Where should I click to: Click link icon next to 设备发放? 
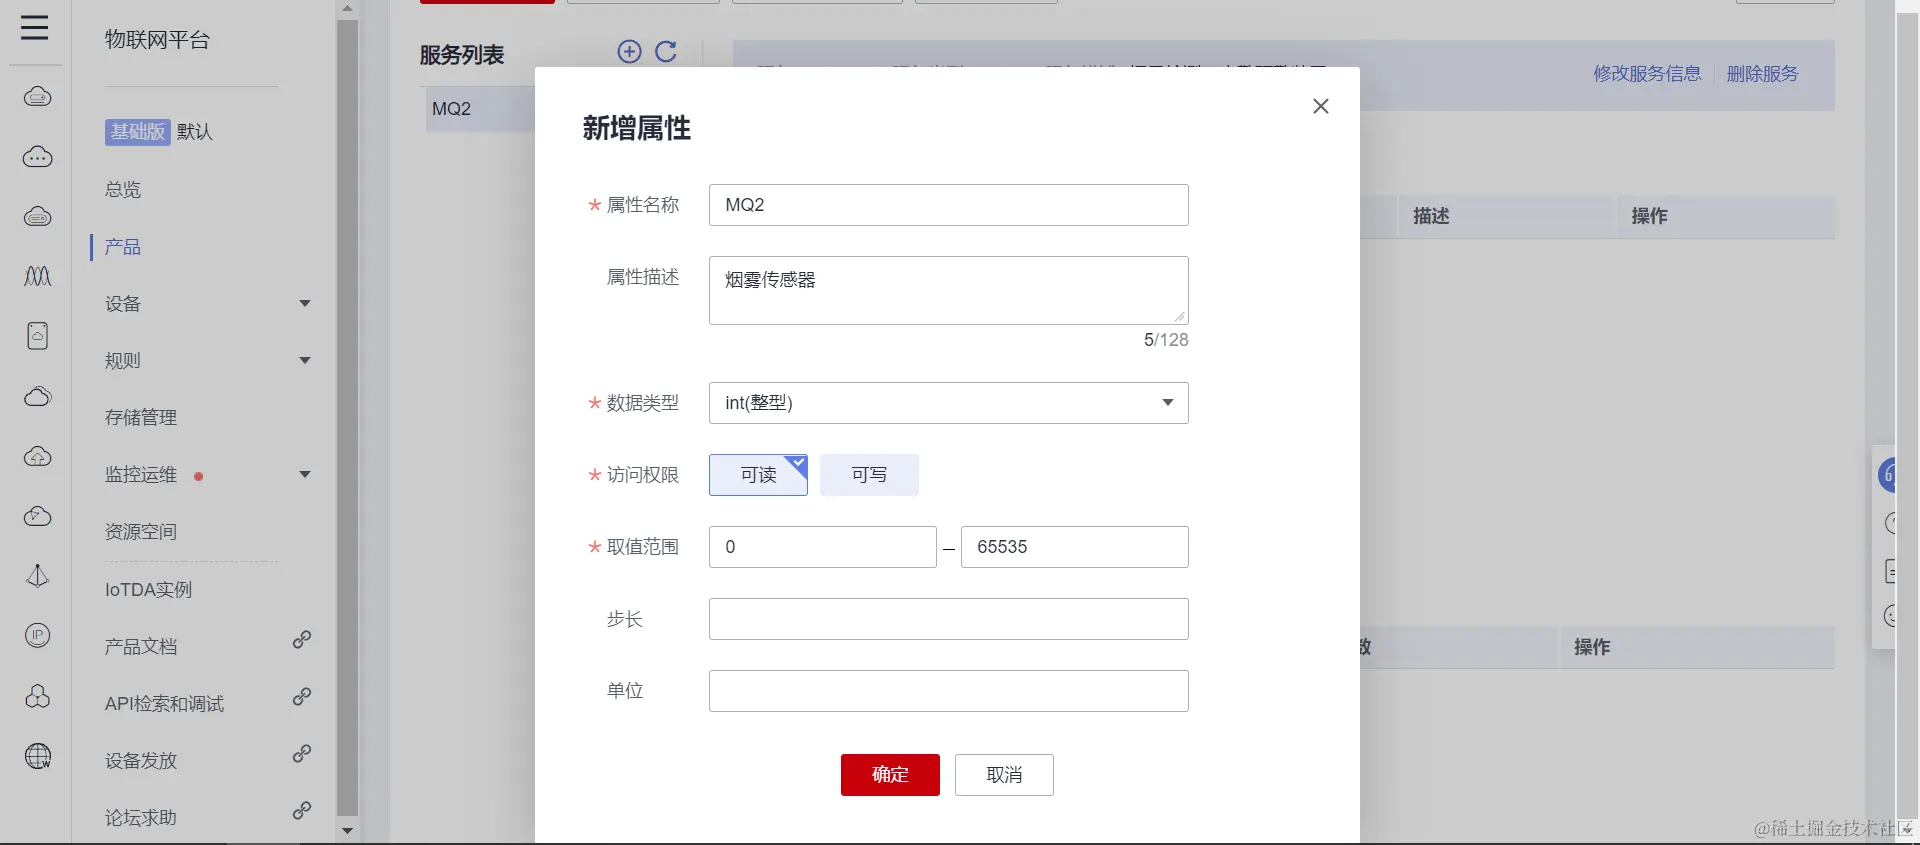[x=302, y=753]
